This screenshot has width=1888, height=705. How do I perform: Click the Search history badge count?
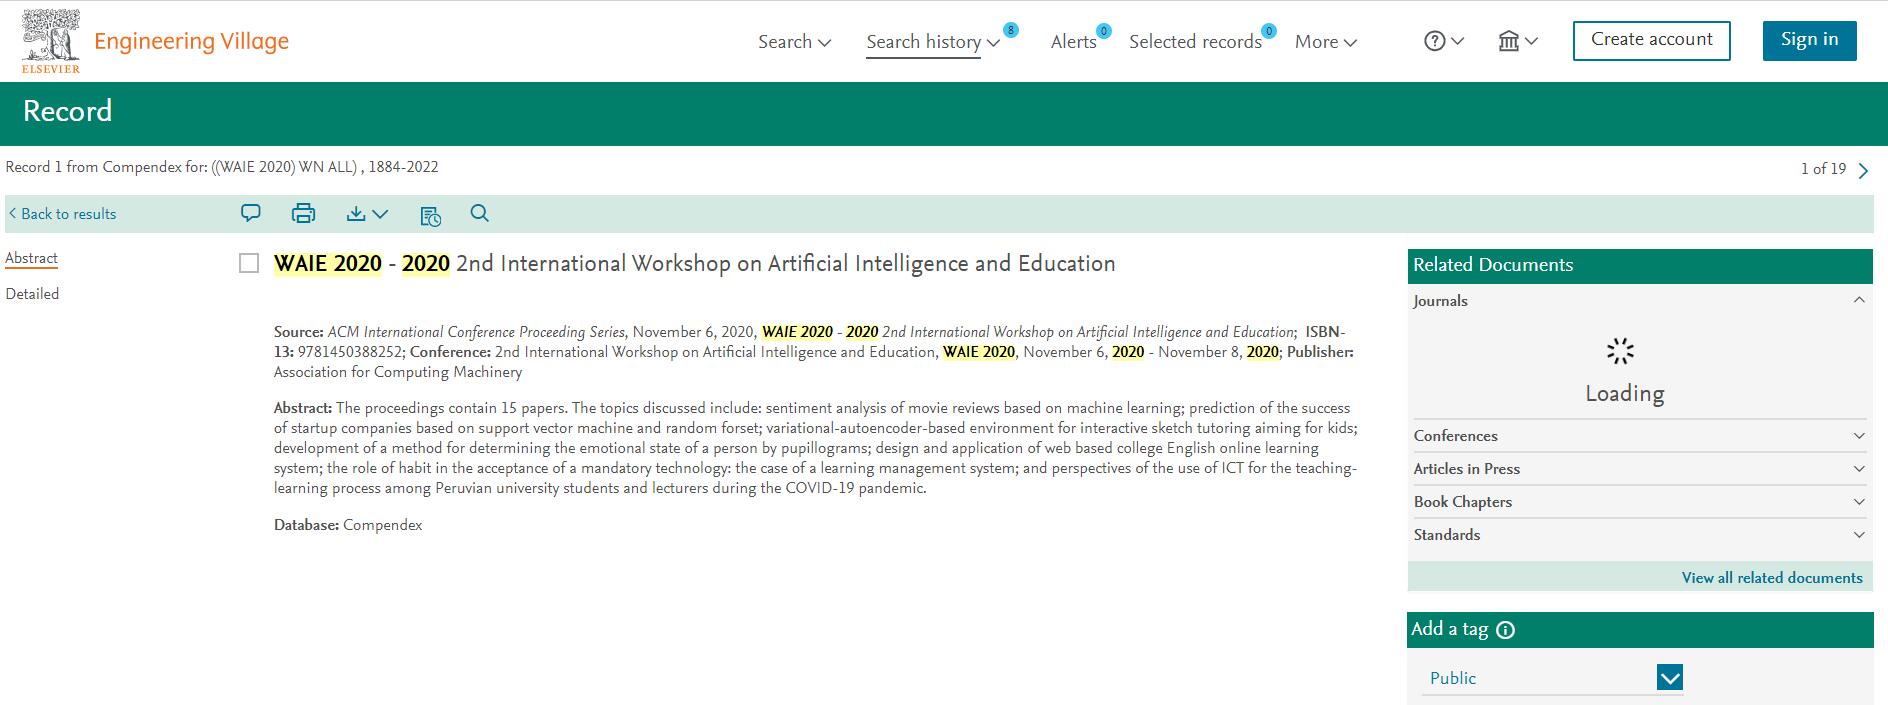[x=1011, y=30]
